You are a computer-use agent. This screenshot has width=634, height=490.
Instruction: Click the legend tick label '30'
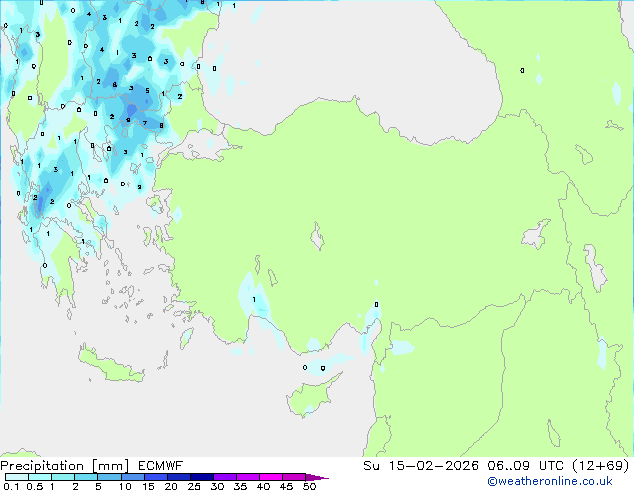pyautogui.click(x=217, y=486)
